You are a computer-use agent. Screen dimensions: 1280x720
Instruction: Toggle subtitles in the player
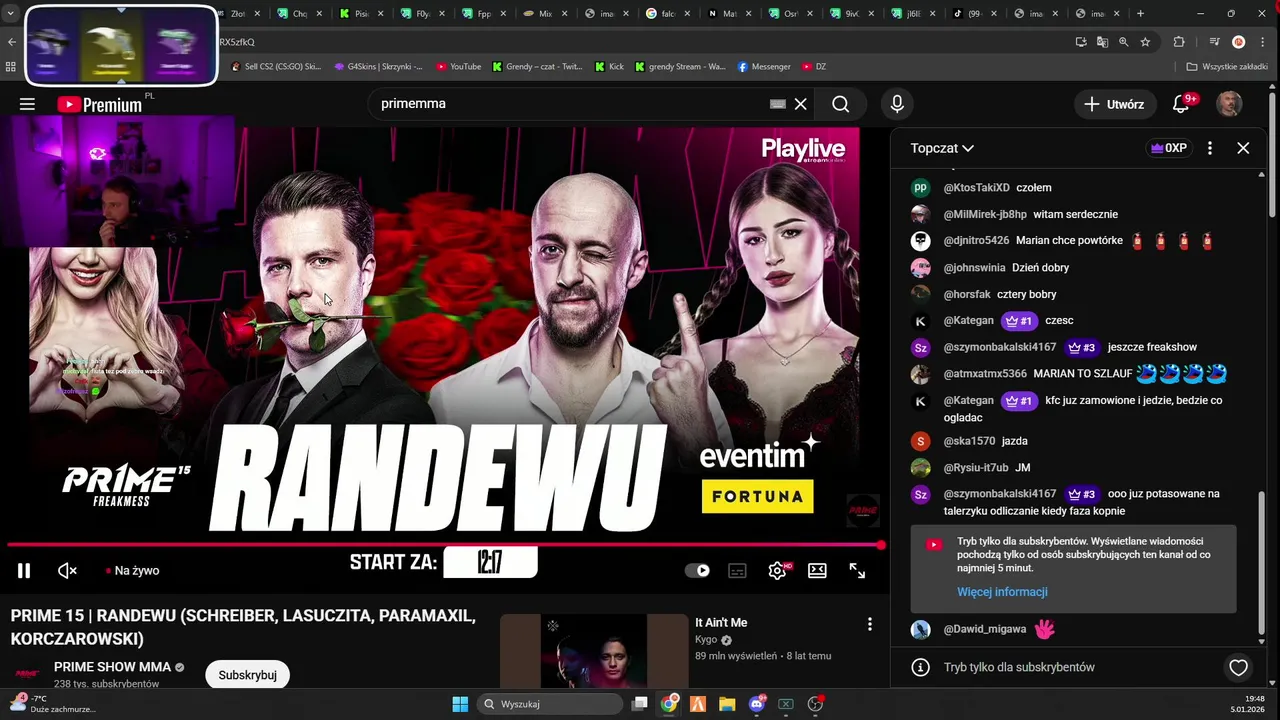[737, 570]
